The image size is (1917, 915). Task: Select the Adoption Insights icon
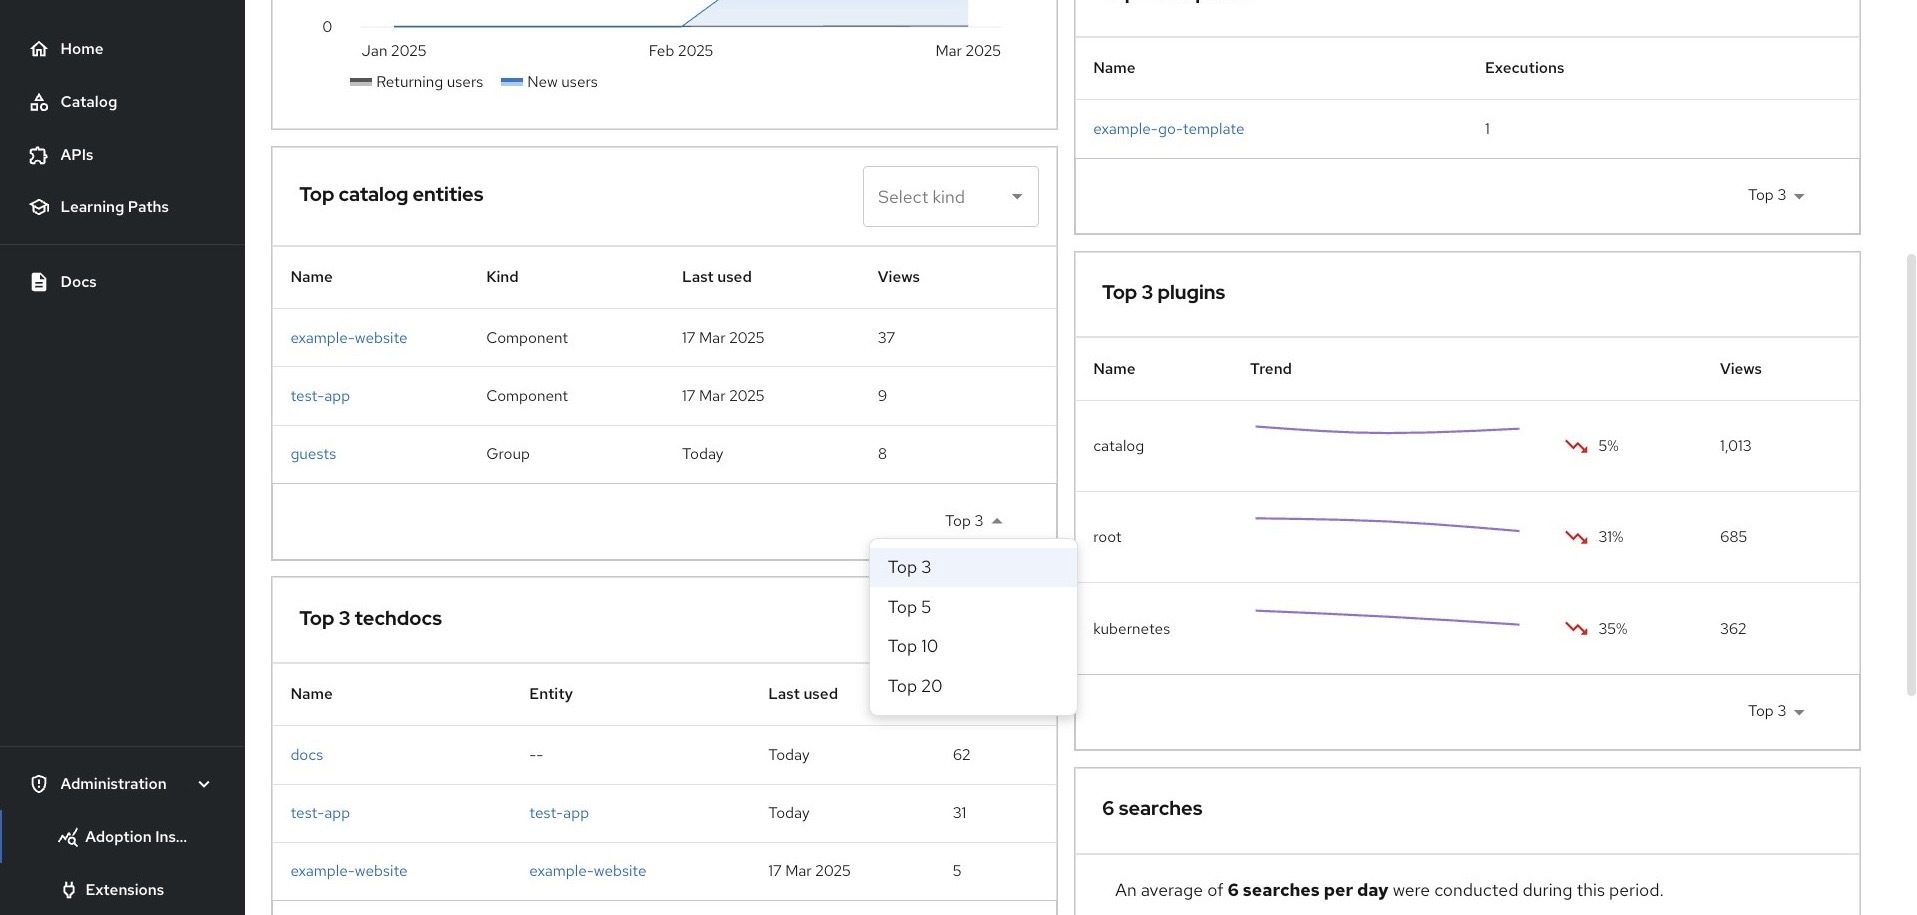68,837
